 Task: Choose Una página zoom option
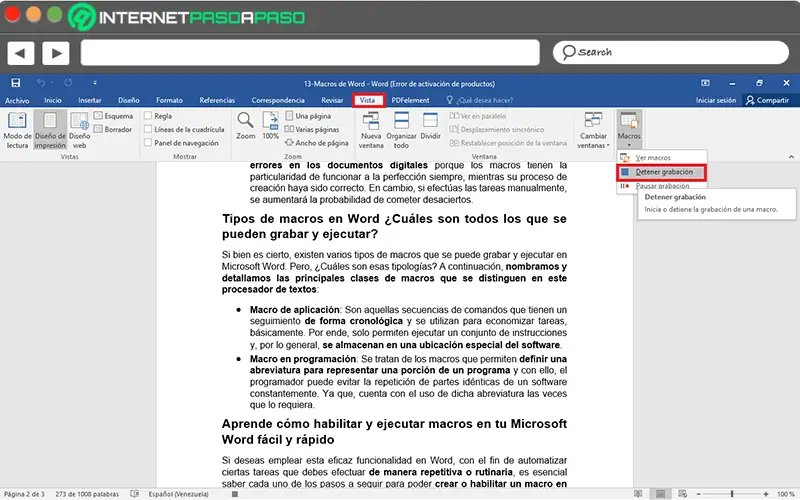(308, 116)
